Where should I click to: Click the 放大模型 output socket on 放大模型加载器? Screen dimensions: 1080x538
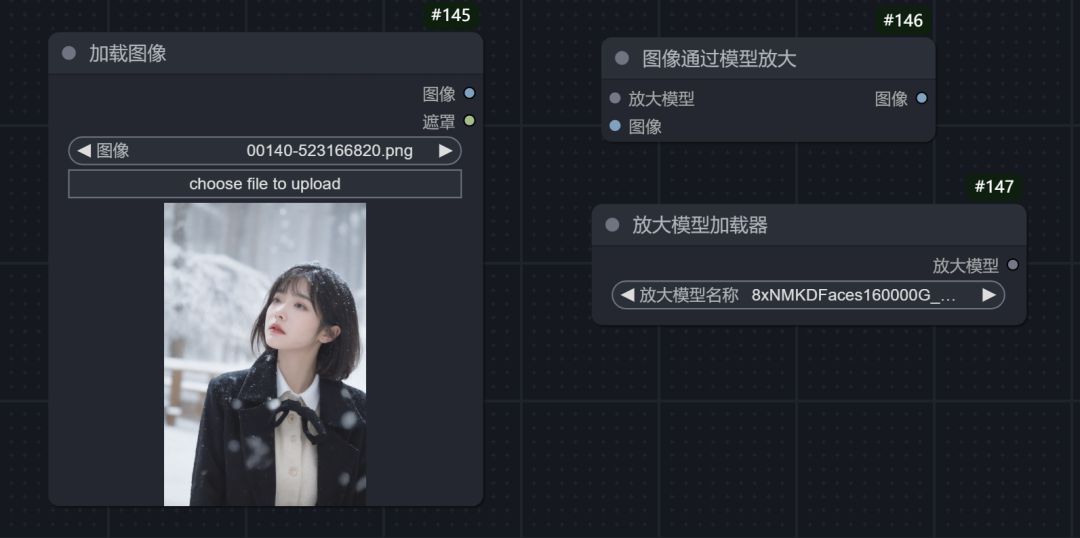point(1012,265)
